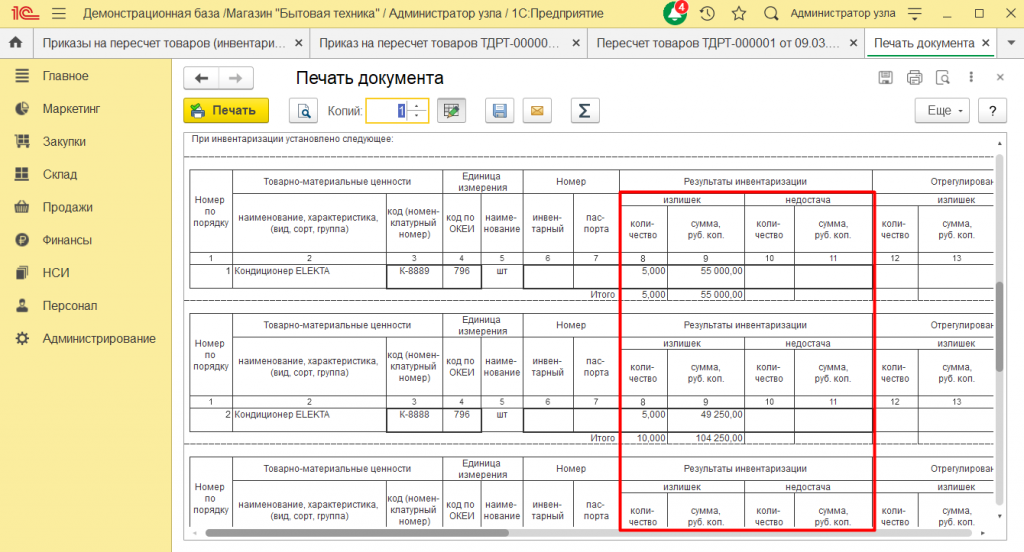Increase copies with up stepper
This screenshot has width=1024, height=552.
(x=417, y=106)
